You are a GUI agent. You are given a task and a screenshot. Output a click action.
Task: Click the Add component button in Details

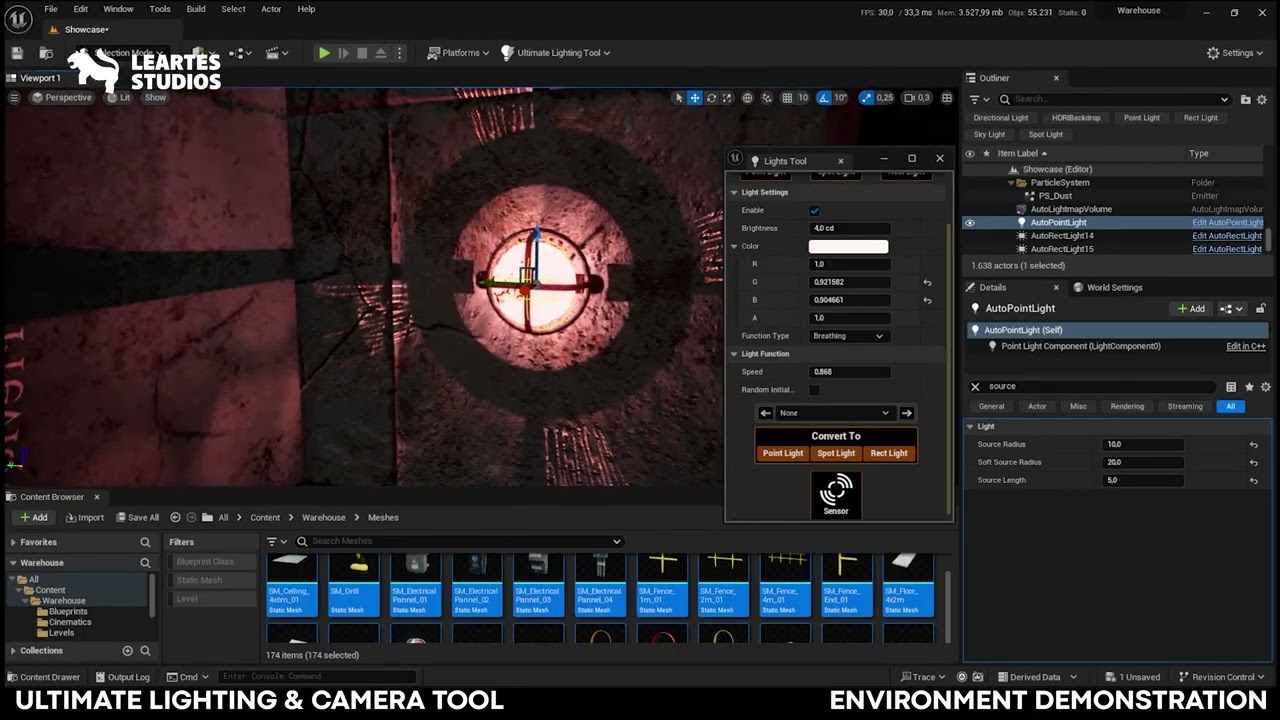1191,309
